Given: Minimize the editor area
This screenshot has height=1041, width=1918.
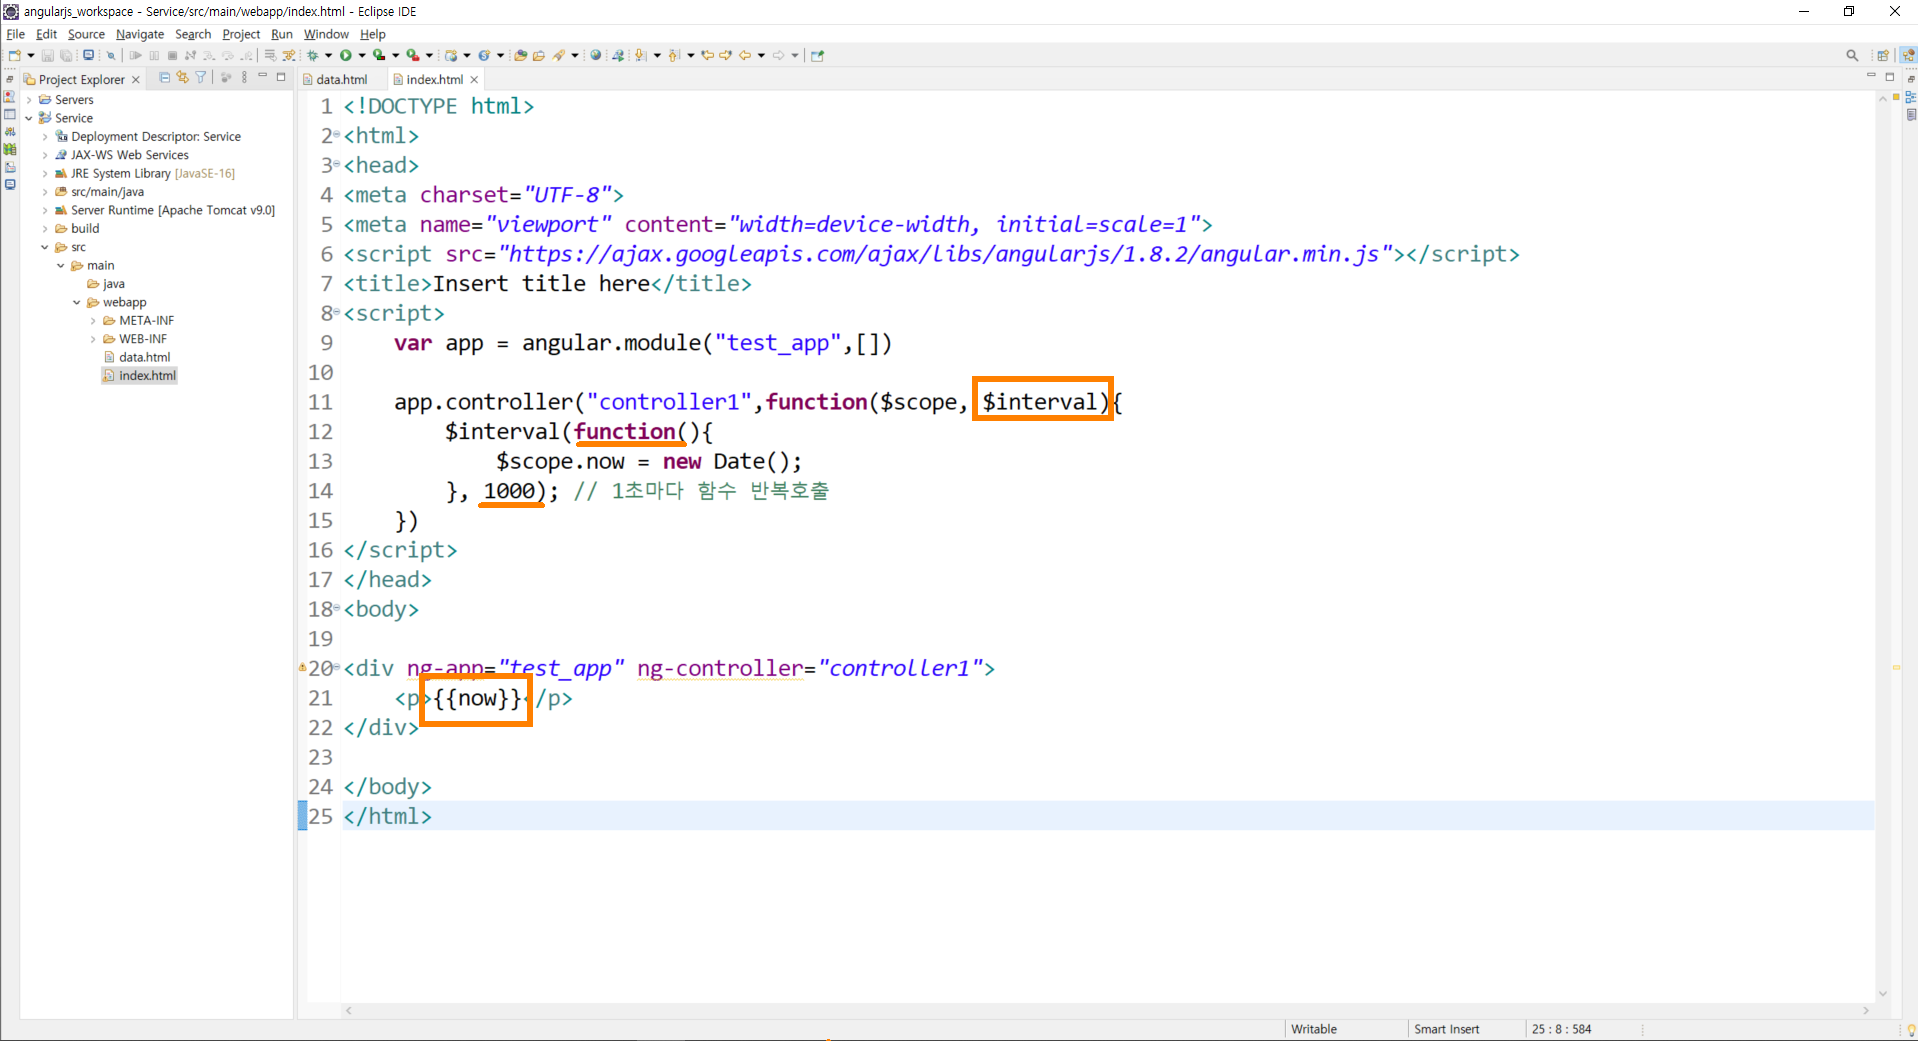Looking at the screenshot, I should 1871,77.
